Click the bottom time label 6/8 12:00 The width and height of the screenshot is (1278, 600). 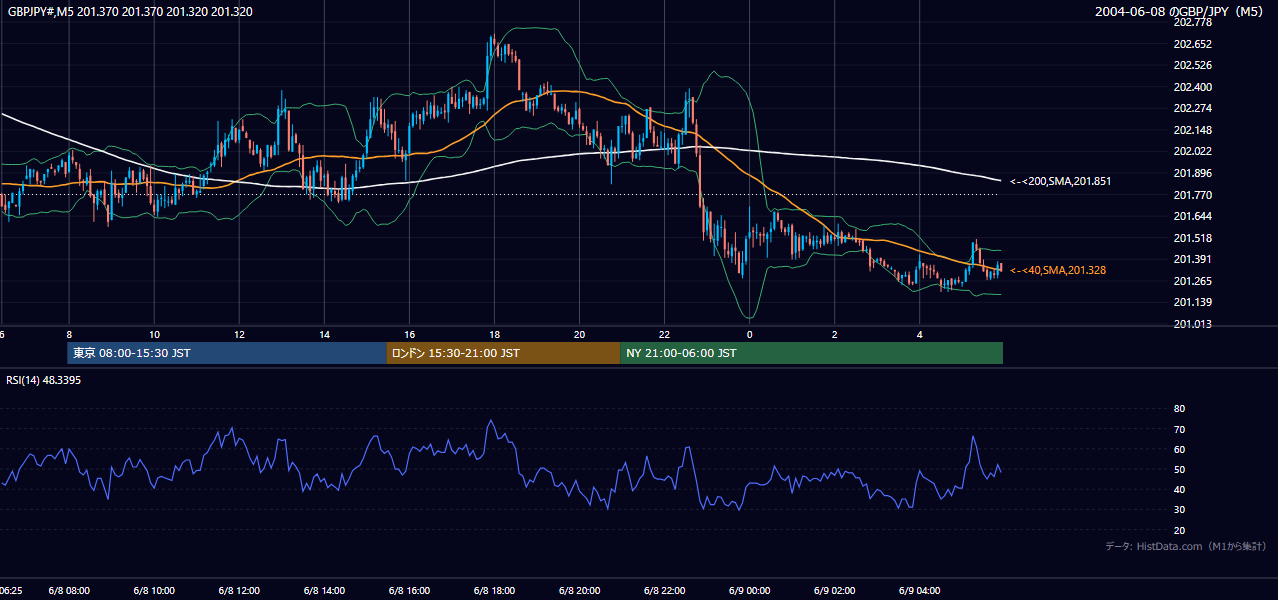click(x=239, y=590)
